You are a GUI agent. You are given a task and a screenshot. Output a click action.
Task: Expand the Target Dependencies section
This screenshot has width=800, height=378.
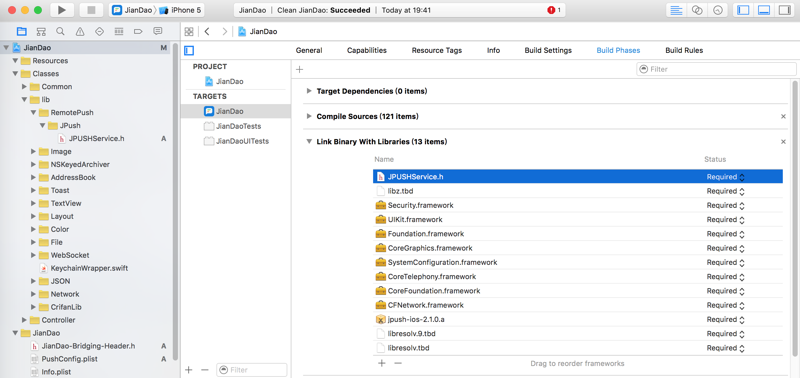point(309,91)
